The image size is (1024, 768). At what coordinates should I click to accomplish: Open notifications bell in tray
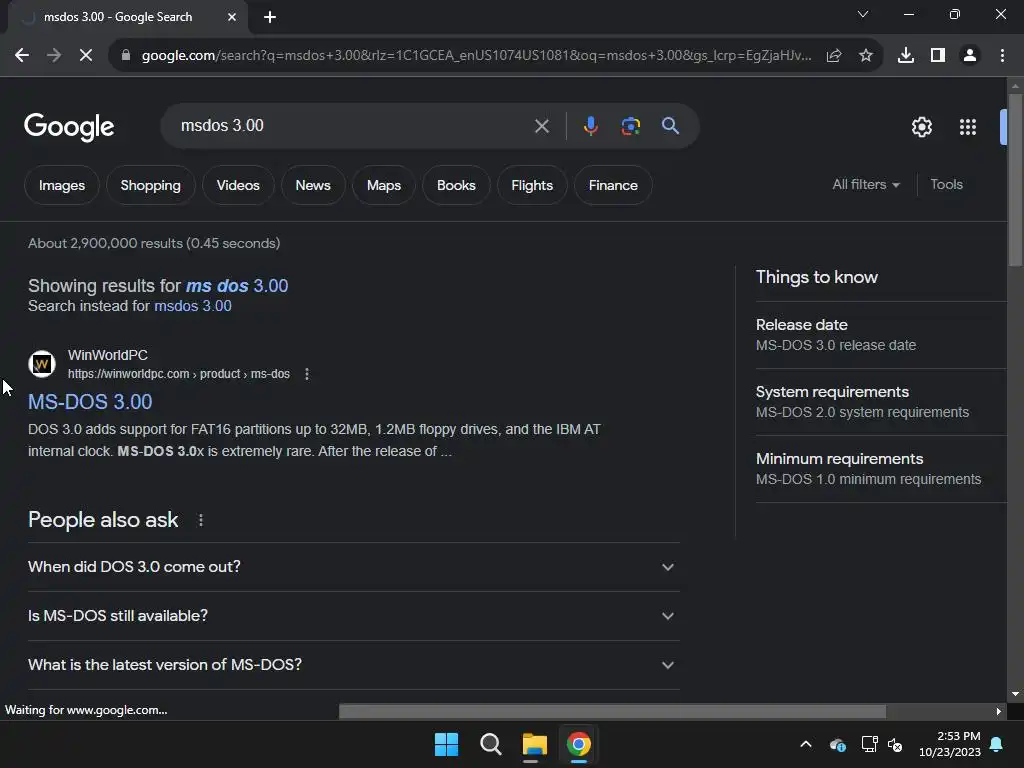pos(997,744)
